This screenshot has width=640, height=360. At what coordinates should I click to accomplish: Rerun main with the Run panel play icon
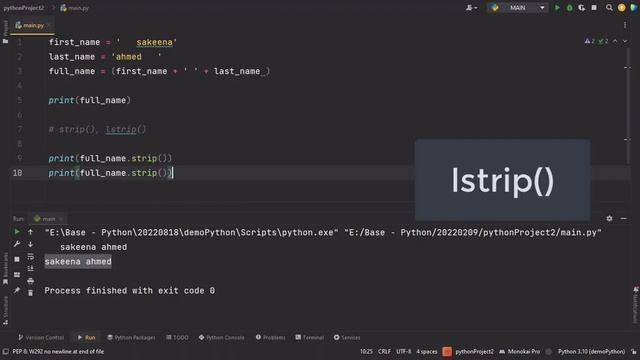tap(17, 232)
